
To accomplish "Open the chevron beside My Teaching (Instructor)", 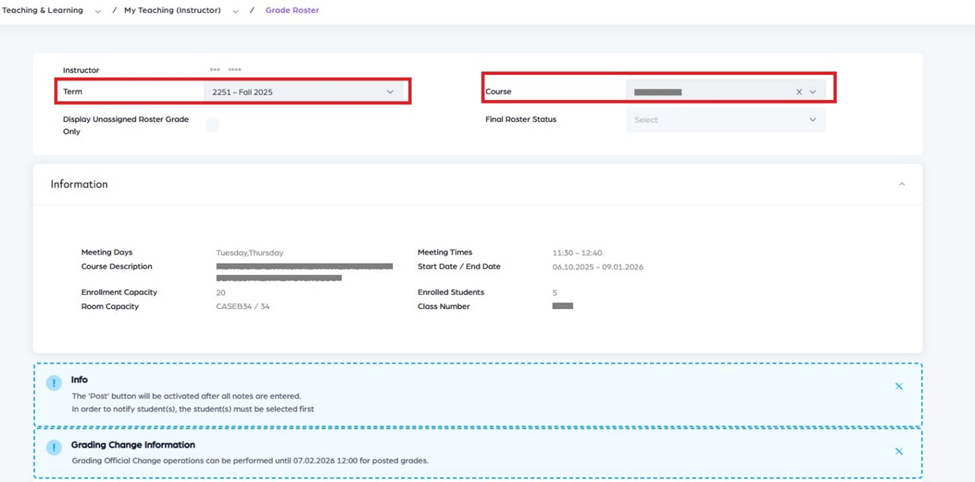I will 235,11.
